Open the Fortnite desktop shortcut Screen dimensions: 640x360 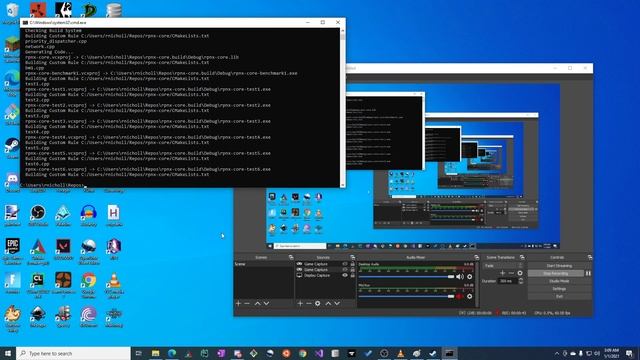tap(13, 283)
